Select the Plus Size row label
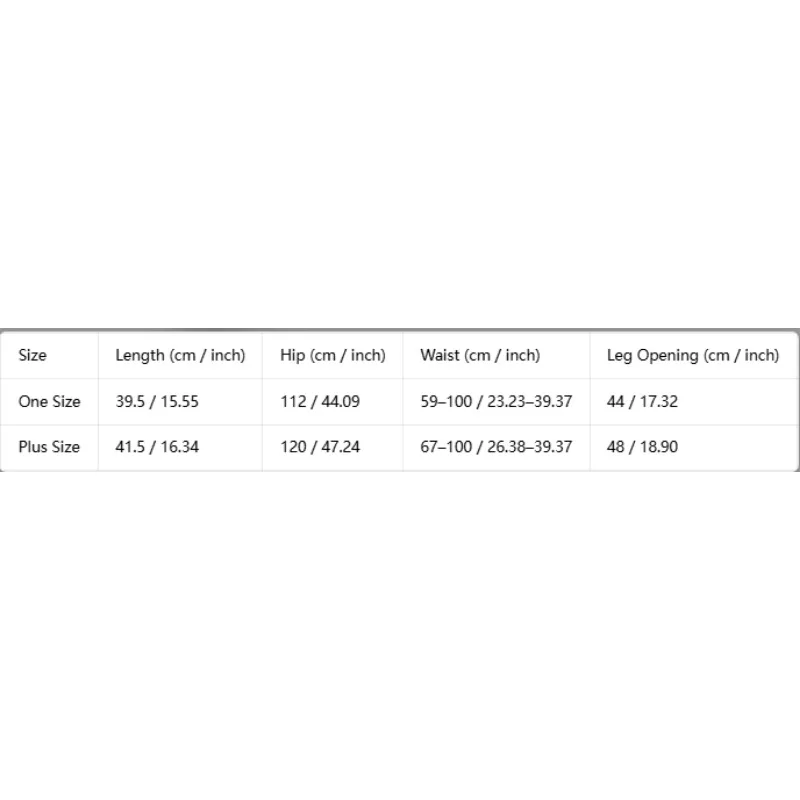800x800 pixels. (49, 447)
